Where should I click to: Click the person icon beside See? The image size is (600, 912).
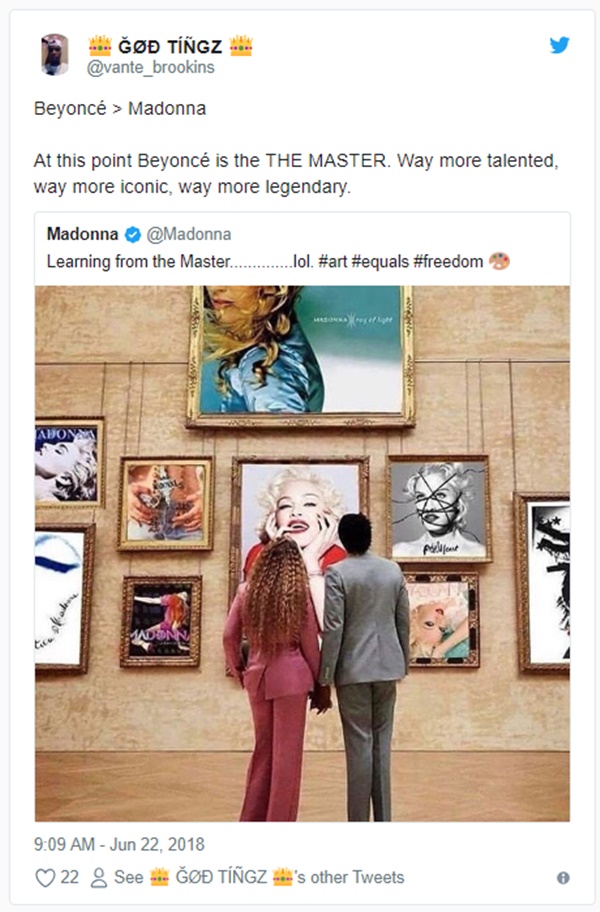[x=99, y=878]
